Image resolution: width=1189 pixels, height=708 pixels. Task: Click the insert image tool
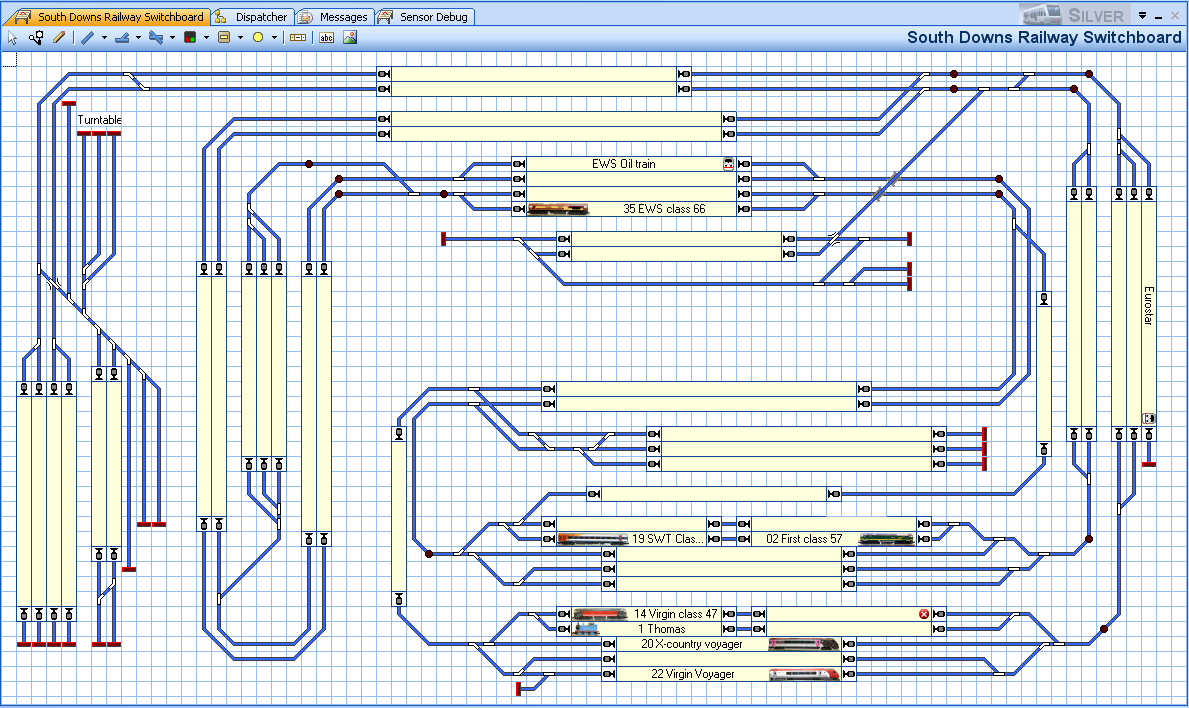coord(350,38)
